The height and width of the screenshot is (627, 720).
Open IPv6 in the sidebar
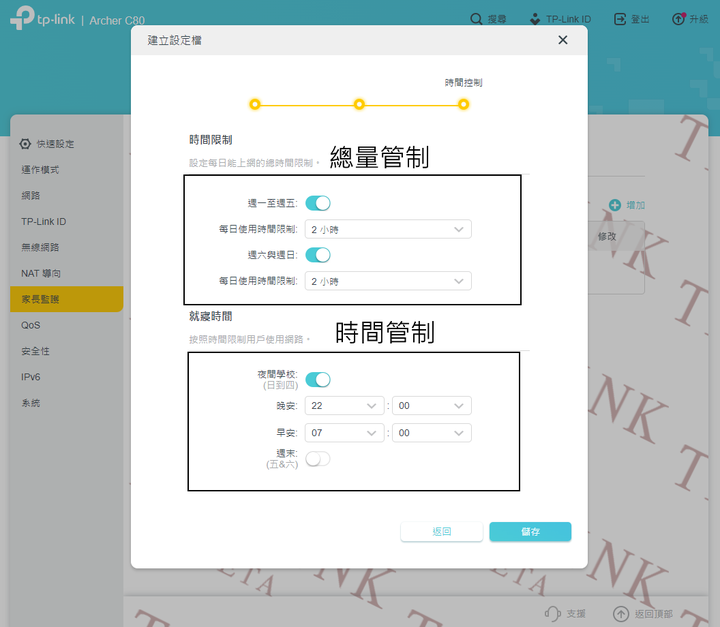[x=30, y=377]
